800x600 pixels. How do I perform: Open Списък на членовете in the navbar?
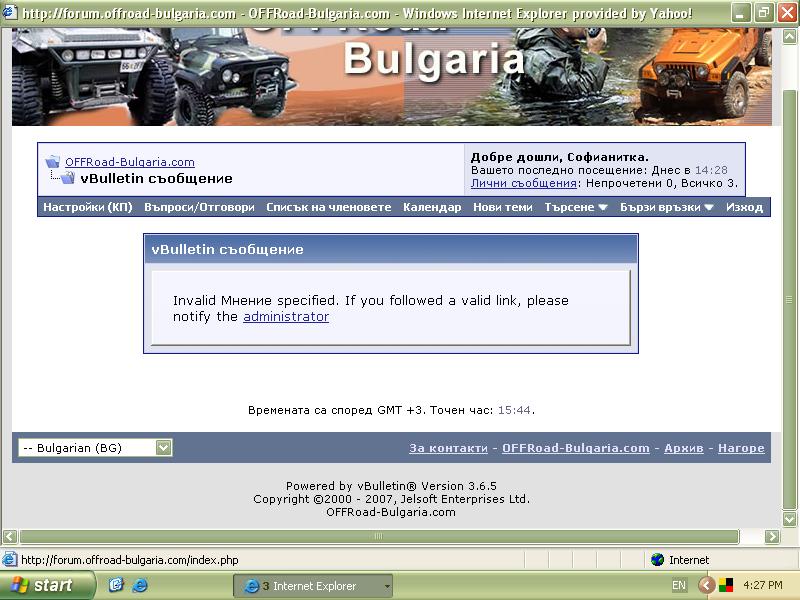click(x=329, y=207)
